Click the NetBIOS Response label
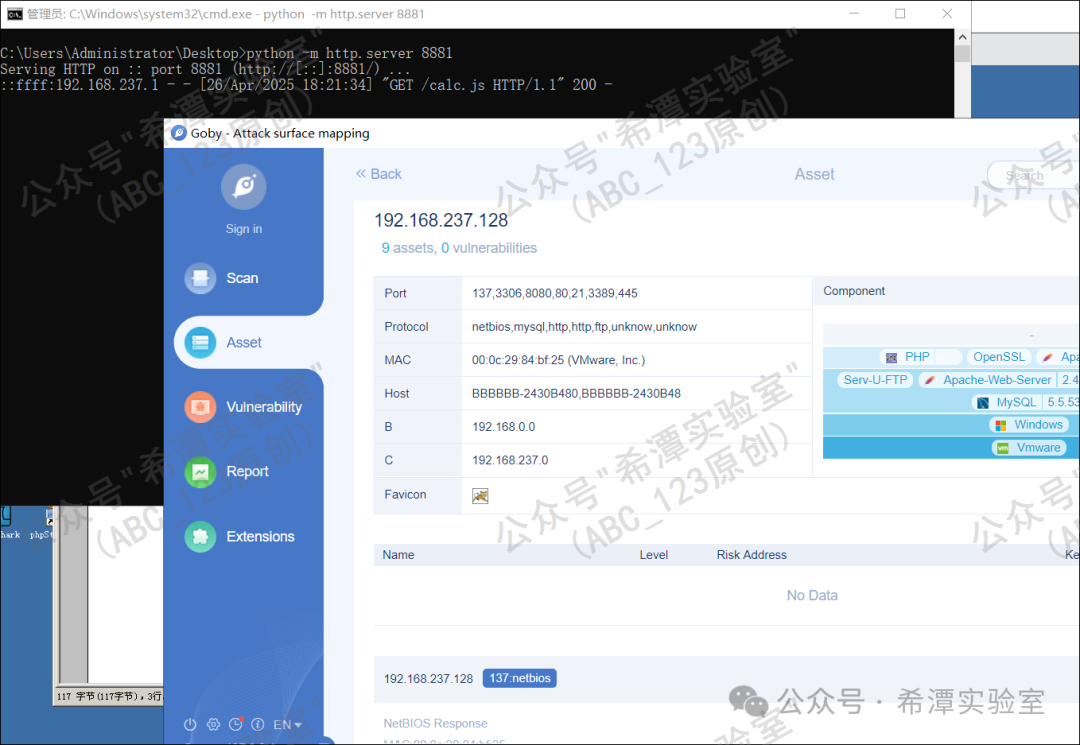Image resolution: width=1080 pixels, height=745 pixels. tap(435, 724)
